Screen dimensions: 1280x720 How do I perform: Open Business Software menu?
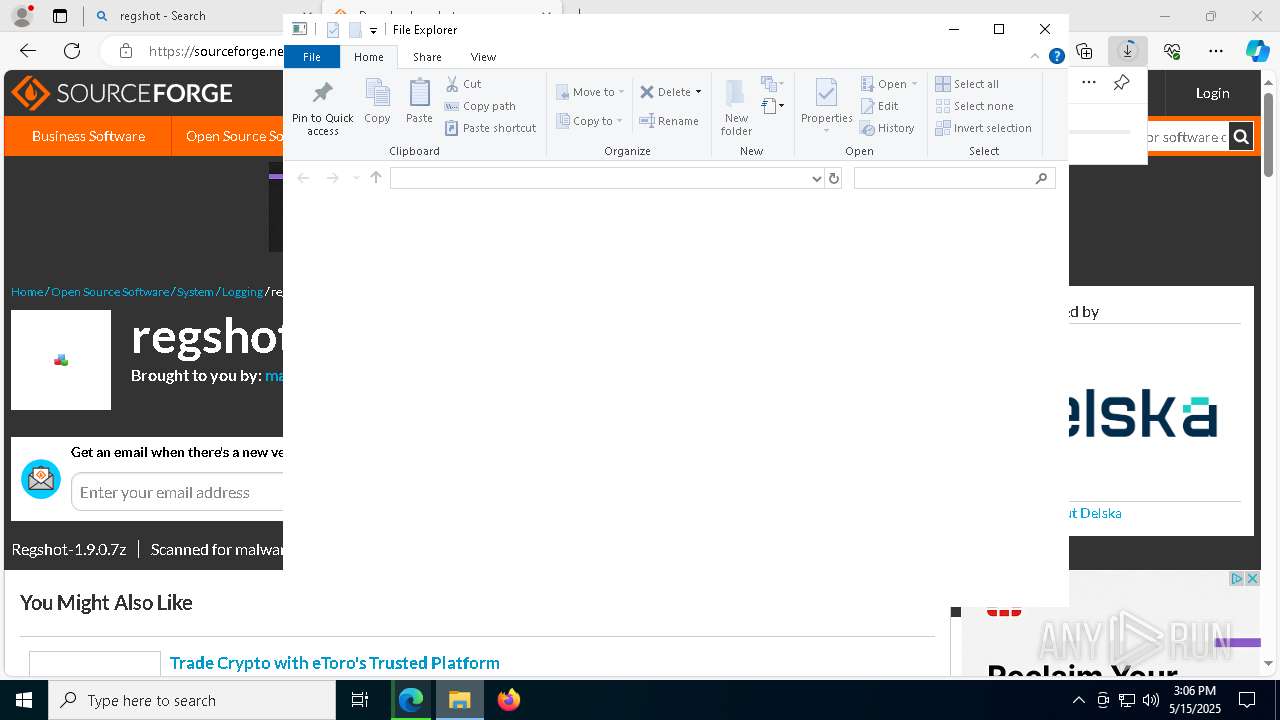click(x=88, y=136)
